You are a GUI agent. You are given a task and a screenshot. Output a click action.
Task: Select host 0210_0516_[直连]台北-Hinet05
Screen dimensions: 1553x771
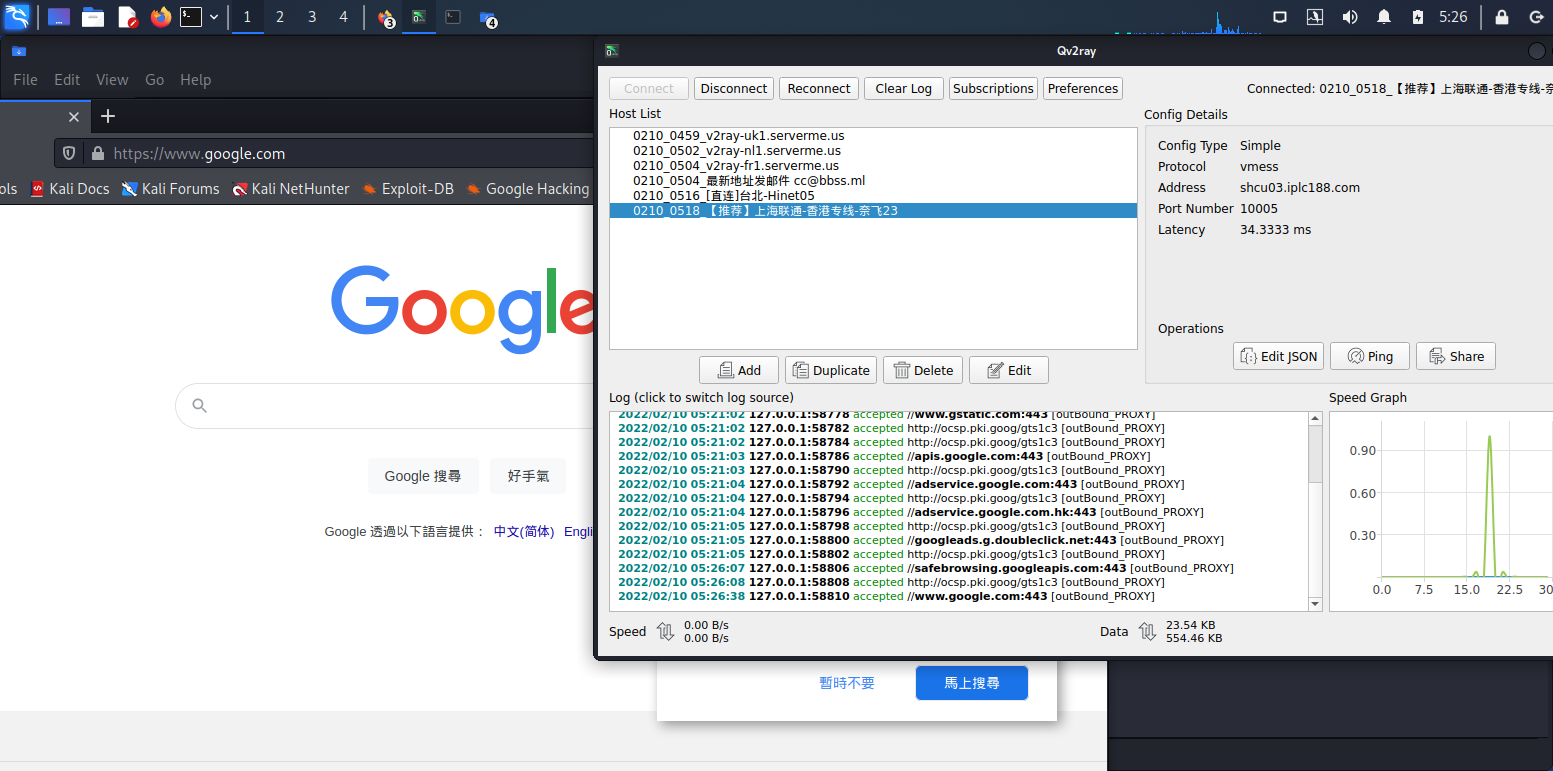point(873,195)
